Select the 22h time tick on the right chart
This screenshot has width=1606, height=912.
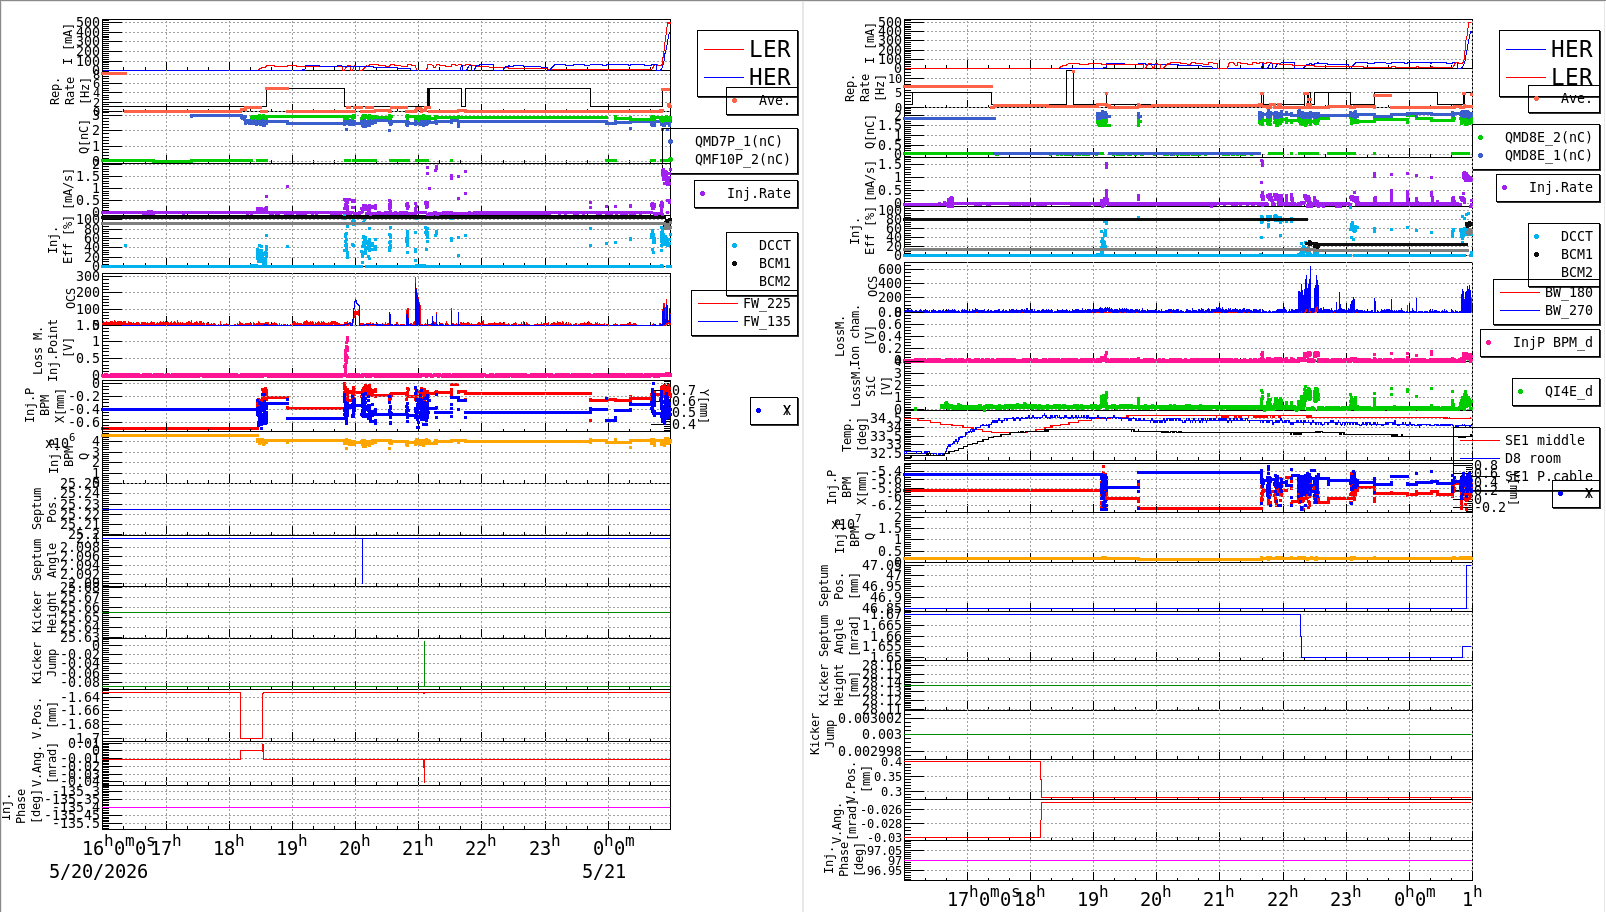(1282, 896)
